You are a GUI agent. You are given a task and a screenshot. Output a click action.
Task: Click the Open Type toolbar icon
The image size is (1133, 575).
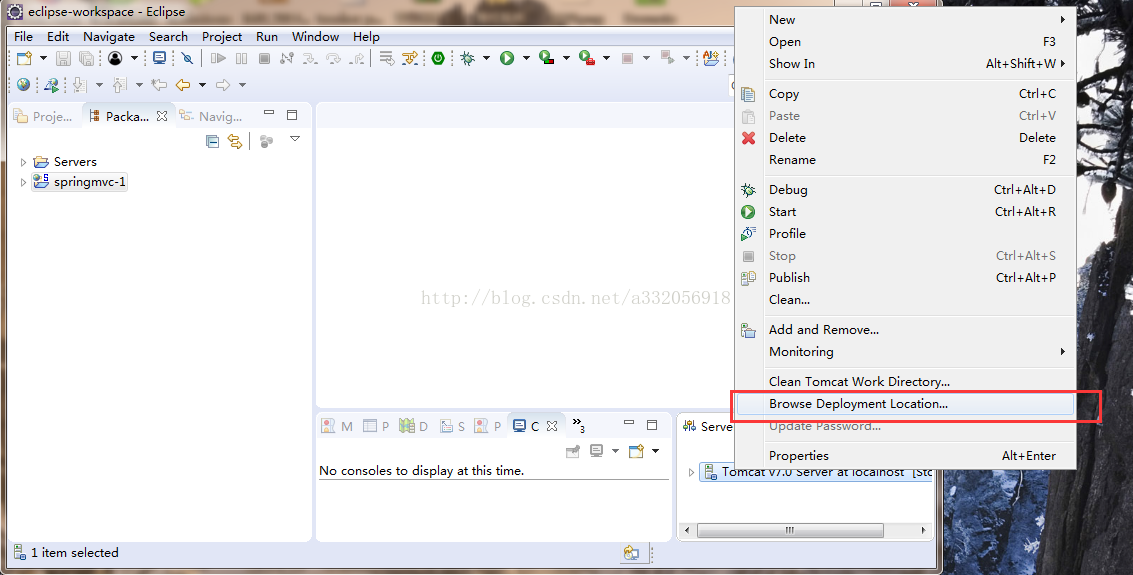(x=711, y=59)
